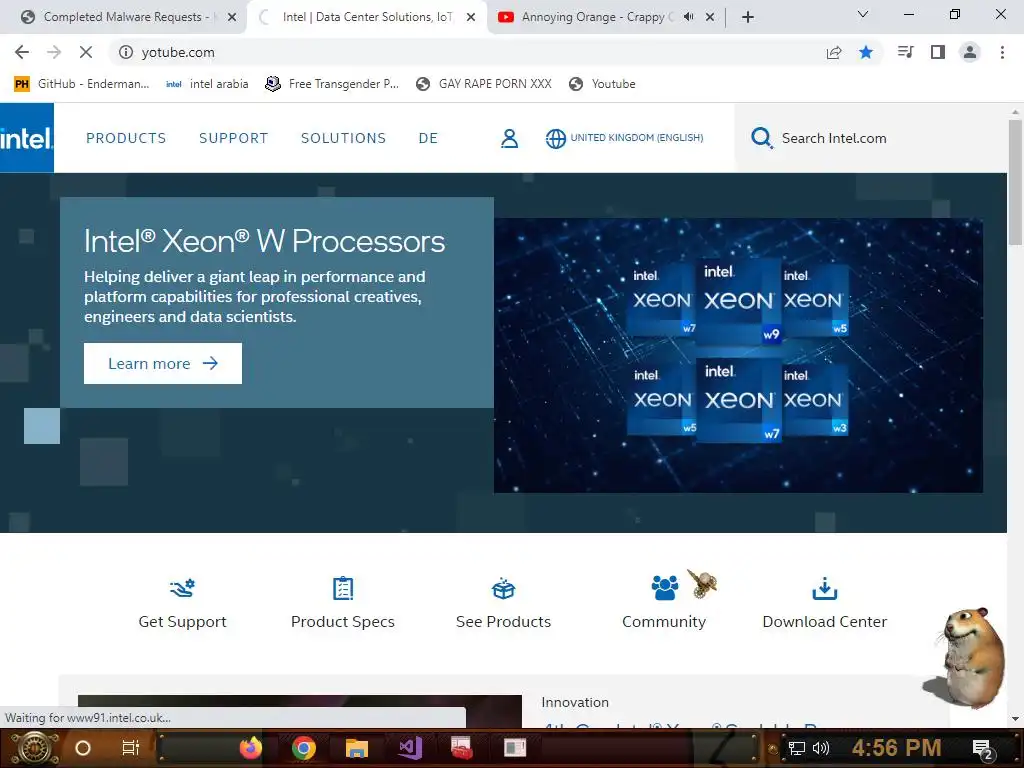This screenshot has height=768, width=1024.
Task: Click the Intel logo
Action: point(27,138)
